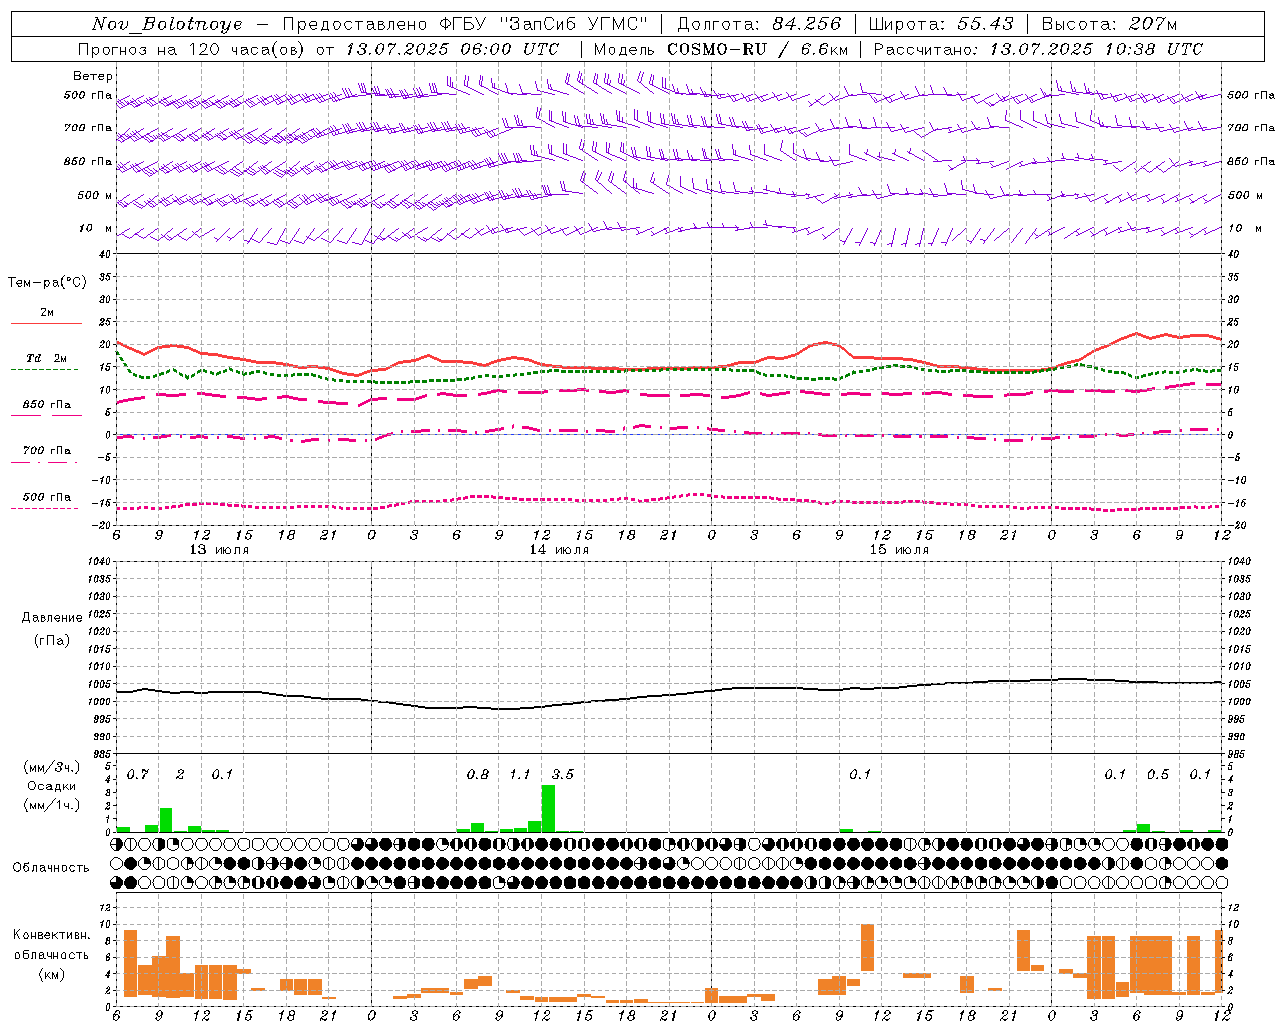Image resolution: width=1280 pixels, height=1024 pixels.
Task: Click the "3.5" precipitation amount value
Action: pyautogui.click(x=563, y=774)
